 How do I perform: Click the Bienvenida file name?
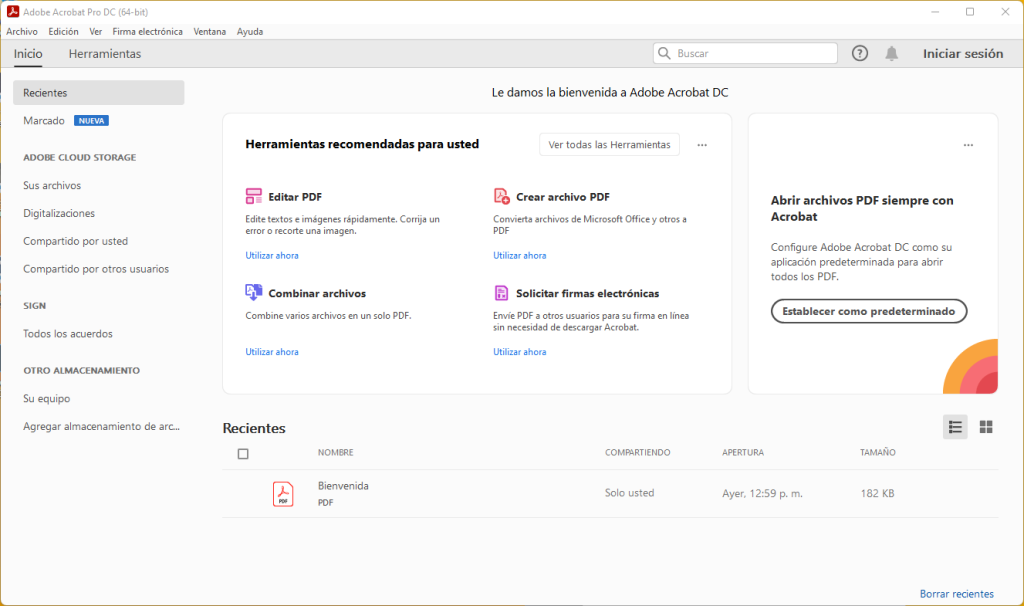343,486
